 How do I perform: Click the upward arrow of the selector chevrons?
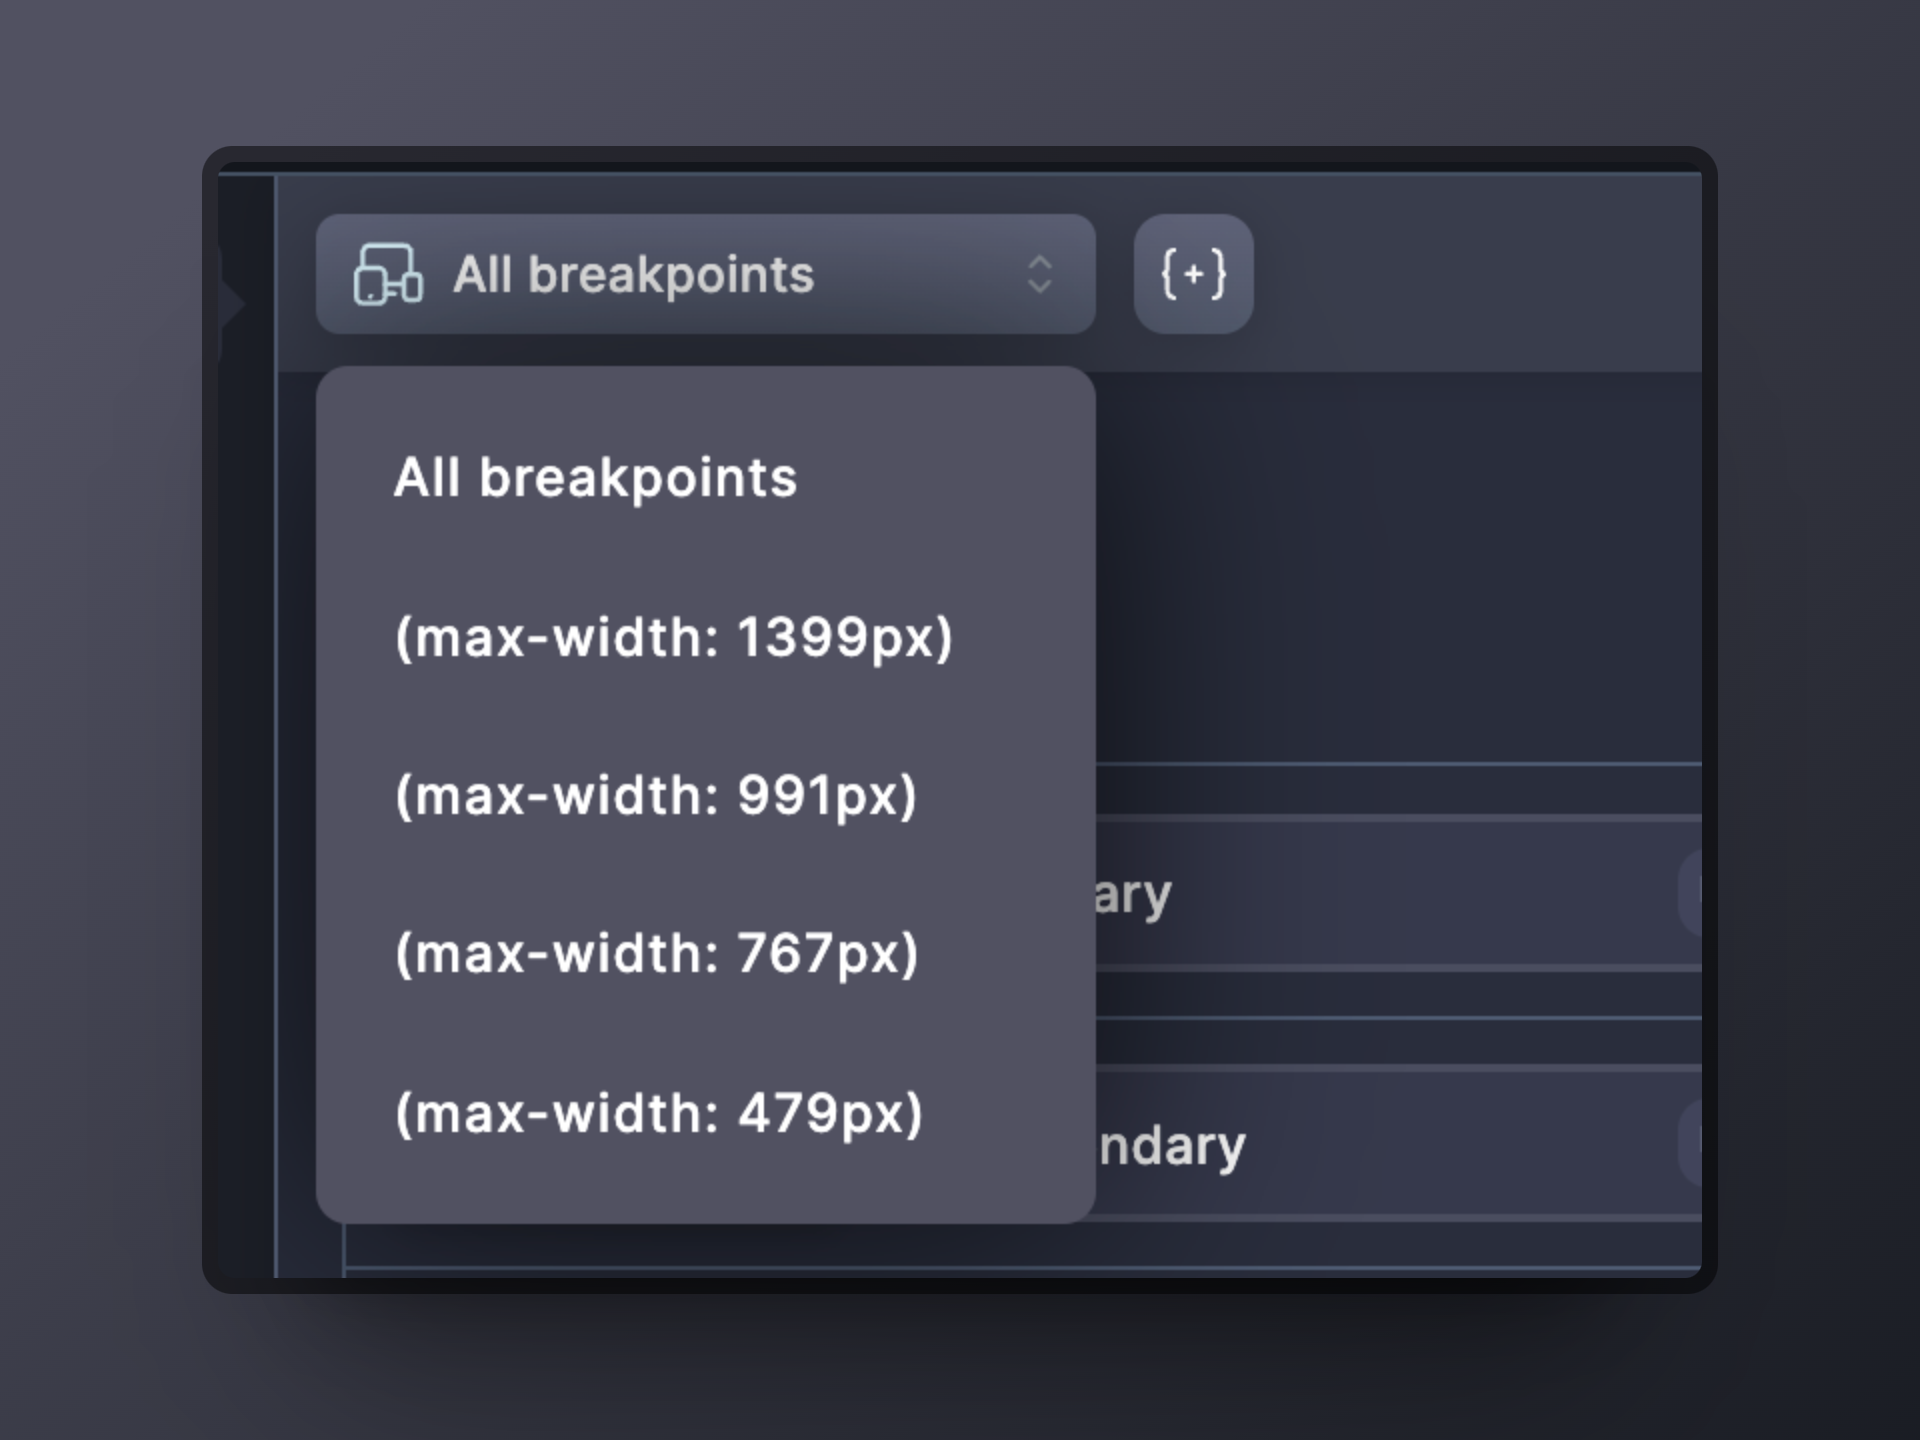point(1040,262)
